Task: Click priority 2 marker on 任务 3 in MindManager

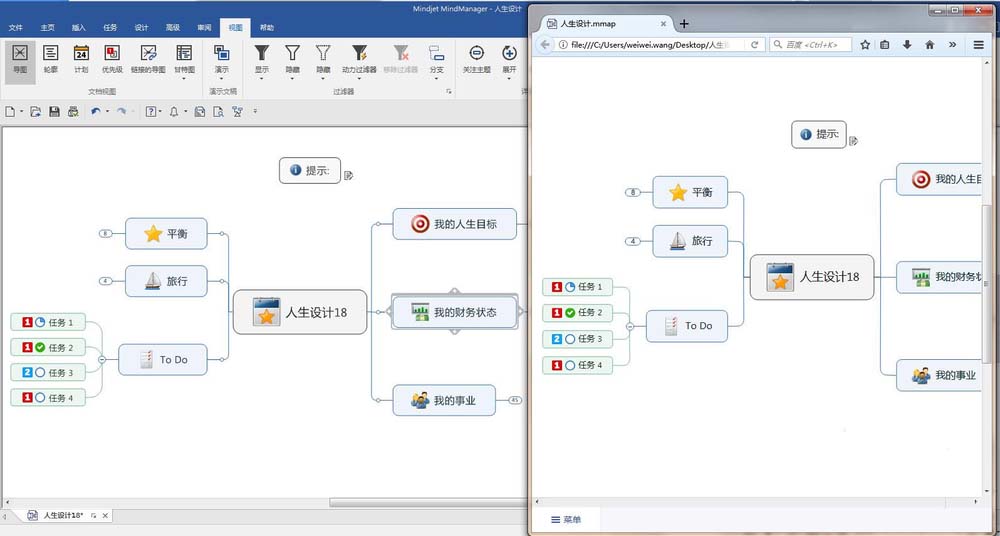Action: pos(27,373)
